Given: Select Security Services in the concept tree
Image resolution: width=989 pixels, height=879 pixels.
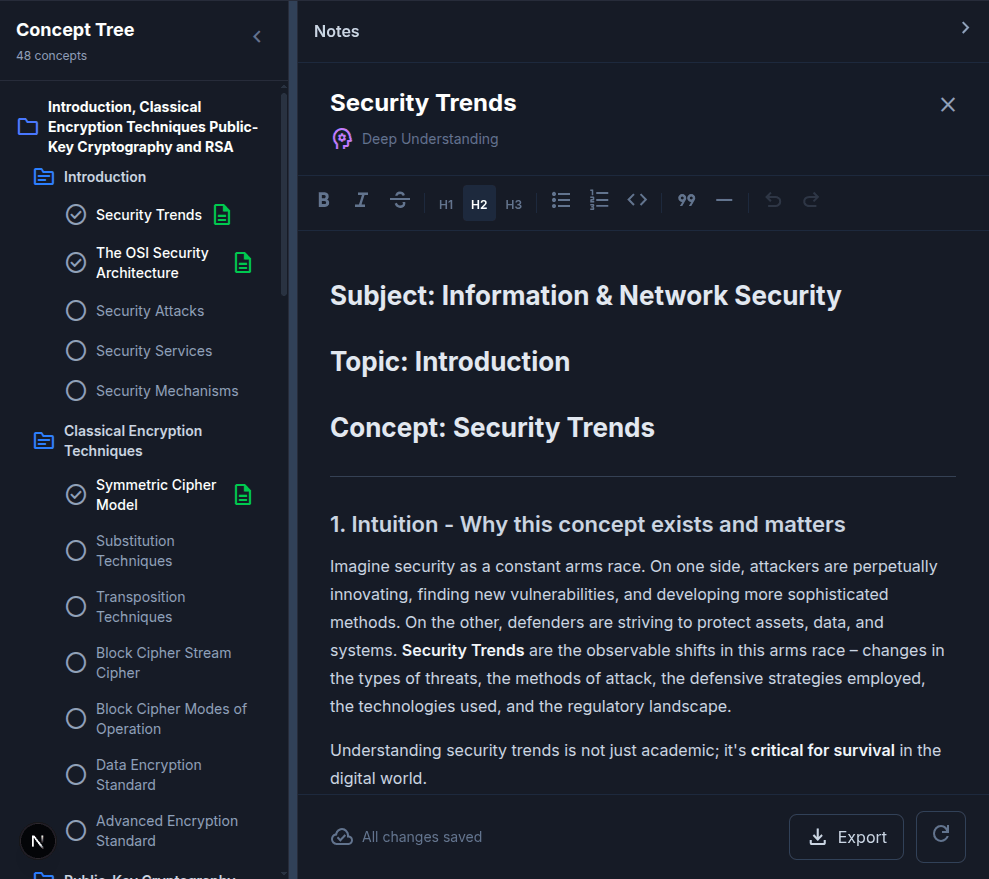Looking at the screenshot, I should (x=154, y=350).
